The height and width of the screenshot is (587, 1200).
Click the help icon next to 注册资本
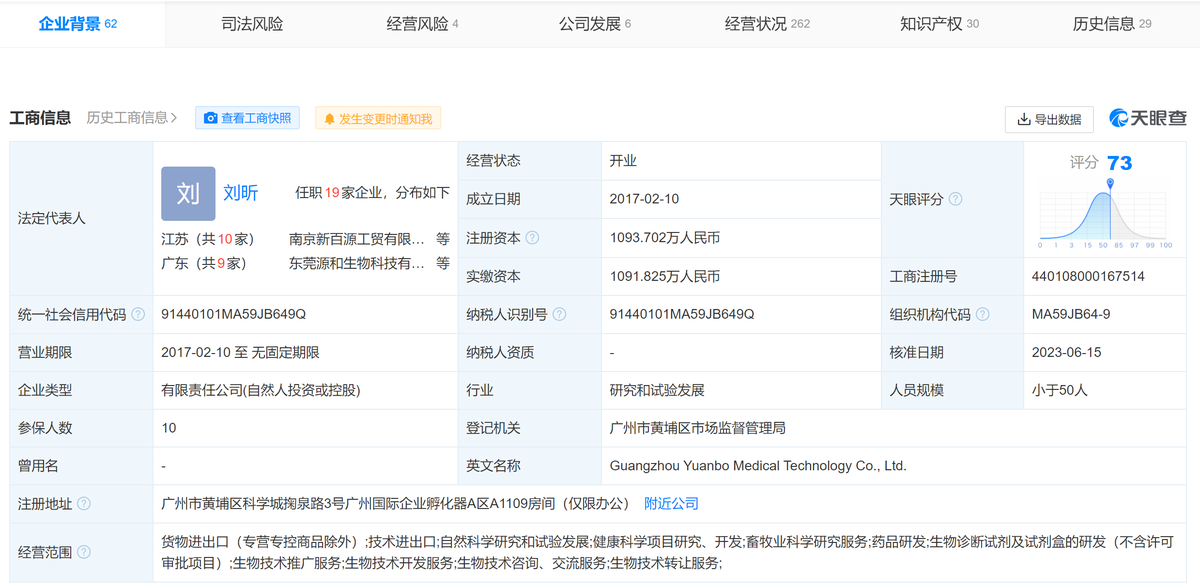532,238
